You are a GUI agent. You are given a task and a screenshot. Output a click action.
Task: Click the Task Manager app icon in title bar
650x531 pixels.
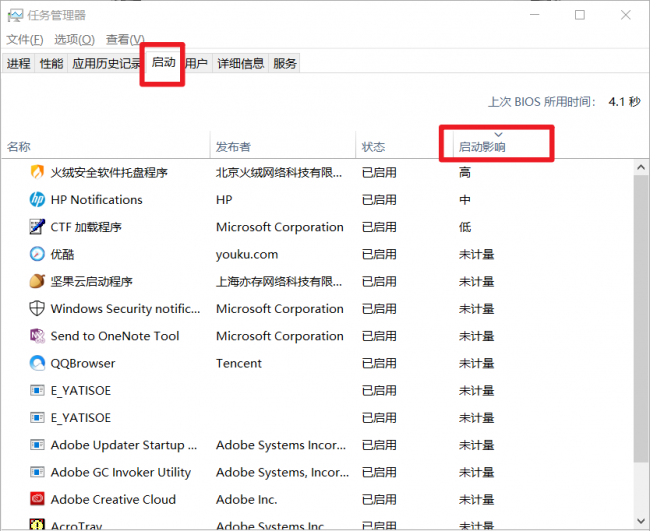(x=15, y=15)
